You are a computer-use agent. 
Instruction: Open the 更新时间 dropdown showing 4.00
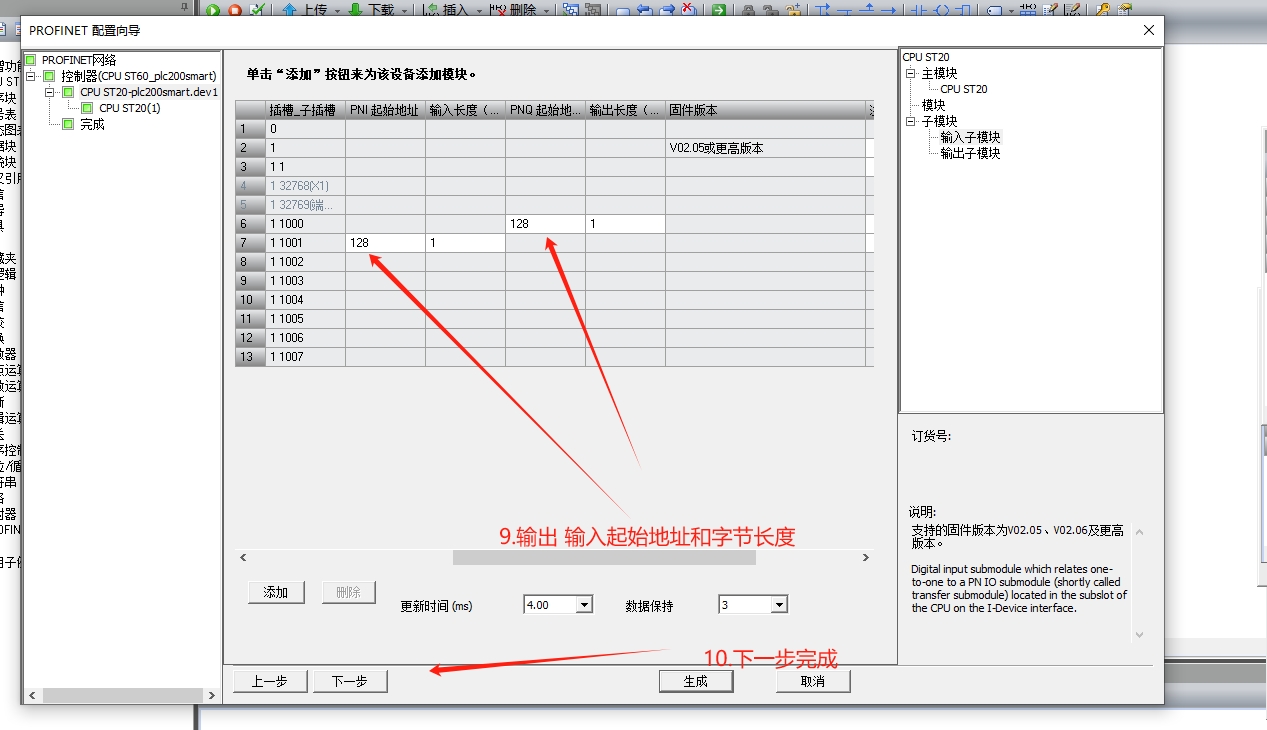coord(584,605)
